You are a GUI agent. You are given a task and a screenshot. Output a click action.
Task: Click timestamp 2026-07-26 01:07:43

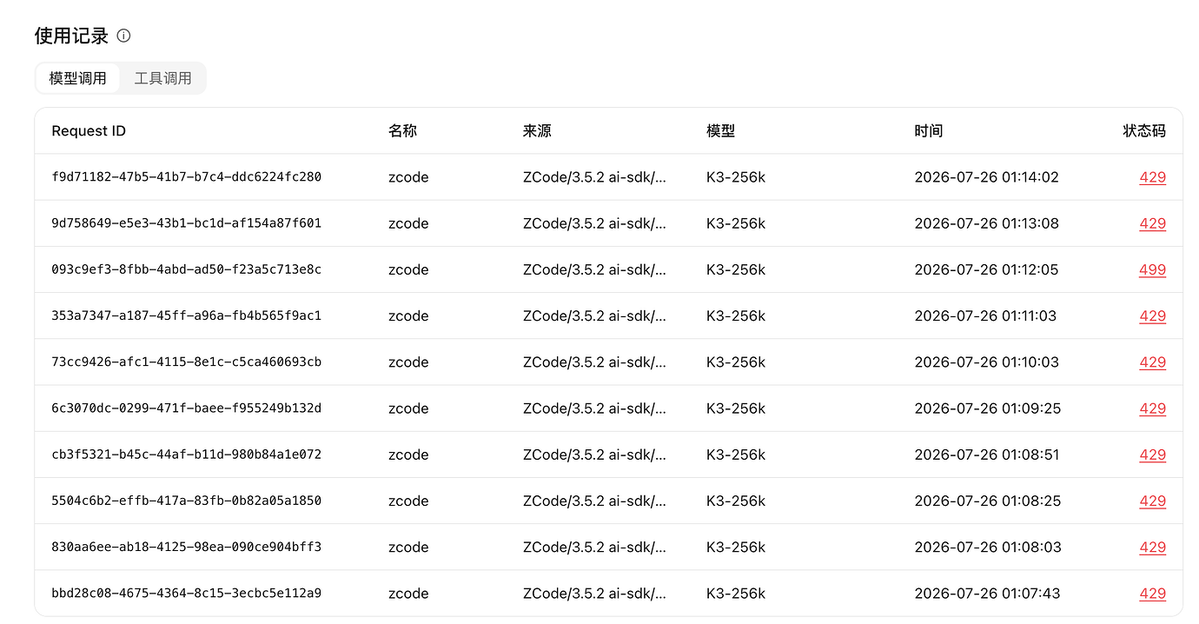coord(987,593)
